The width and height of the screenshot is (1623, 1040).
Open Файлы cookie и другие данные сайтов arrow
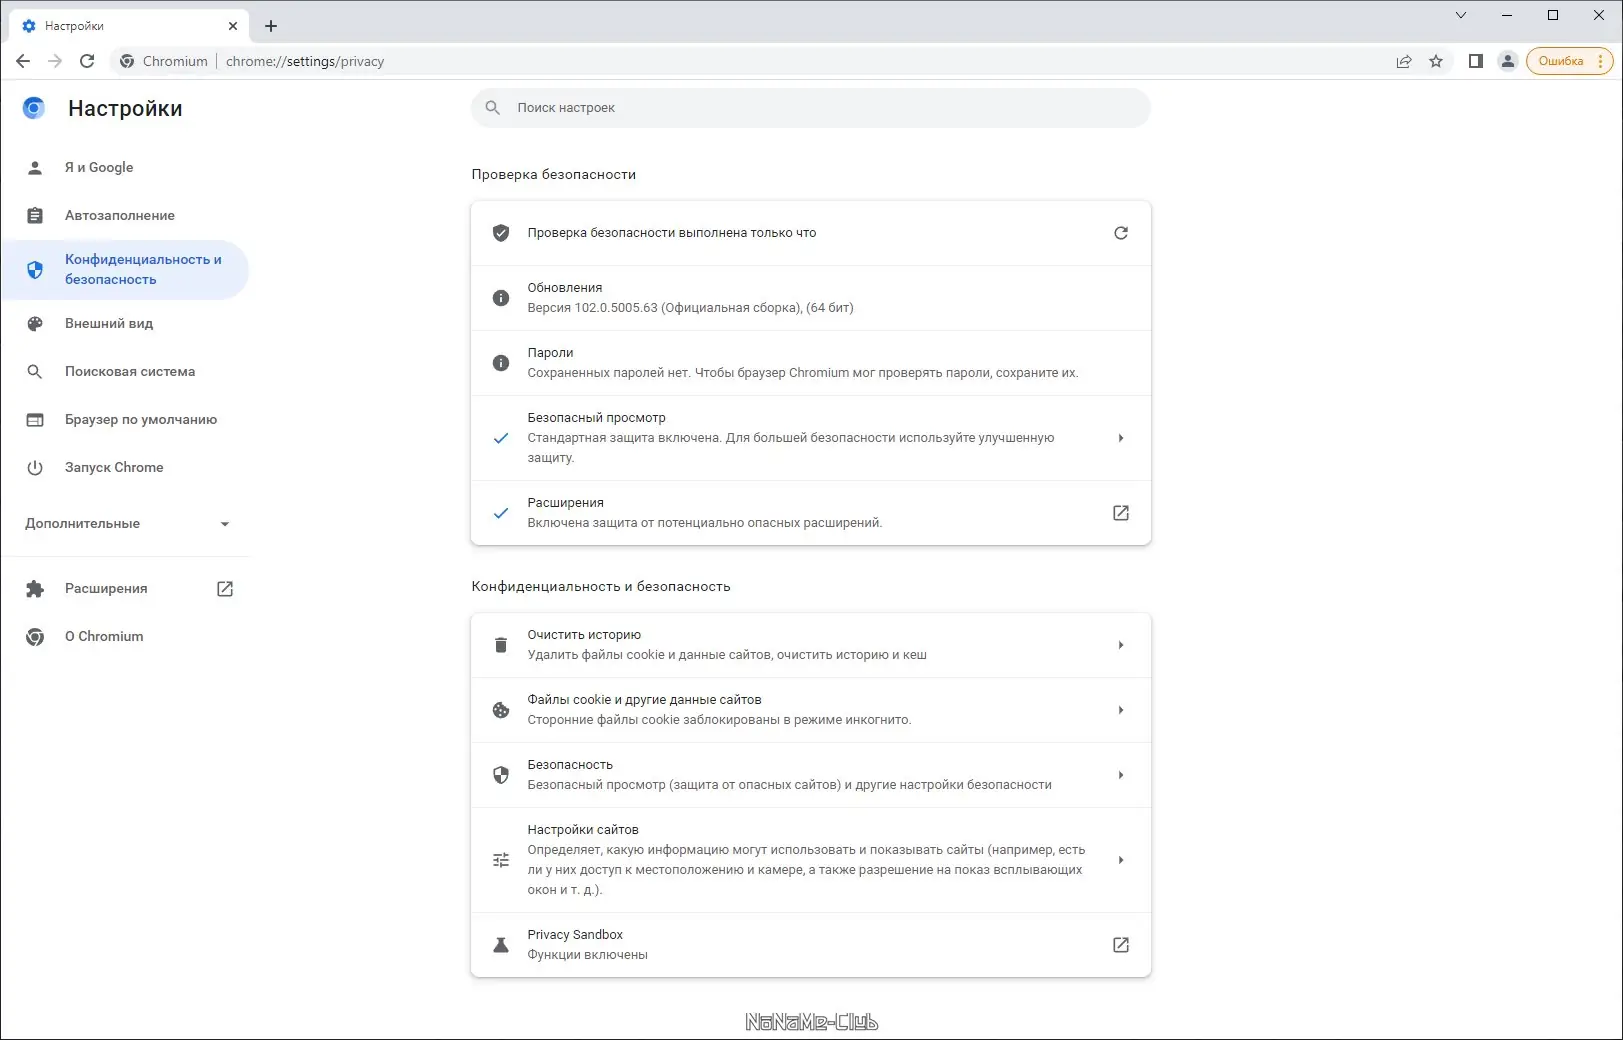1120,710
